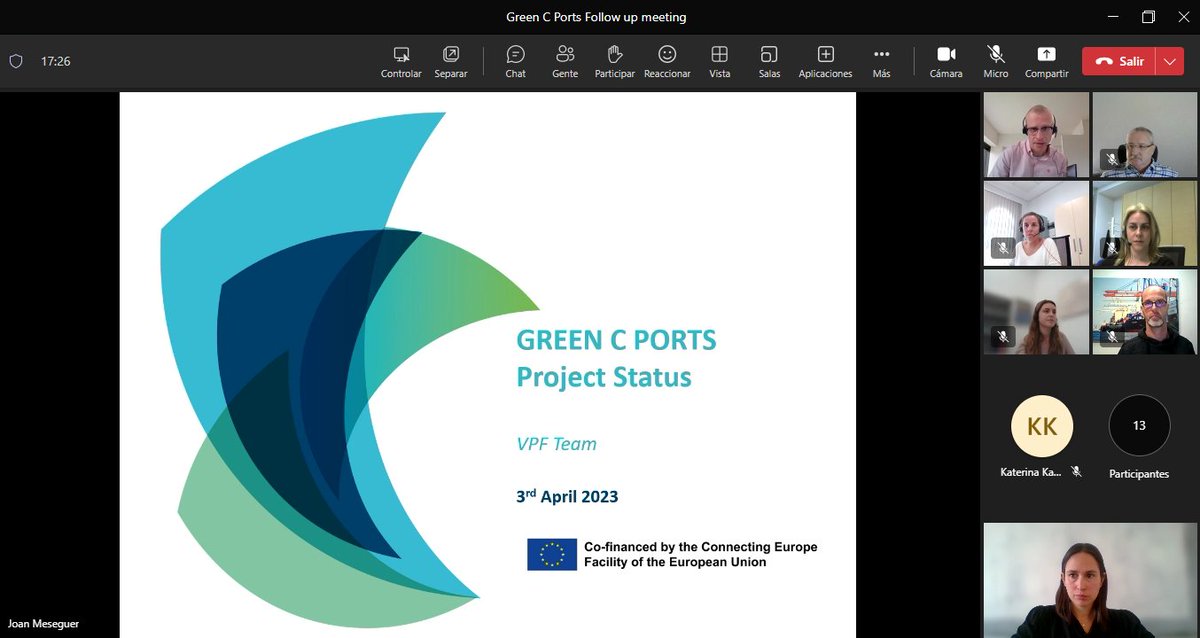
Task: Click the shield security icon
Action: [x=15, y=61]
